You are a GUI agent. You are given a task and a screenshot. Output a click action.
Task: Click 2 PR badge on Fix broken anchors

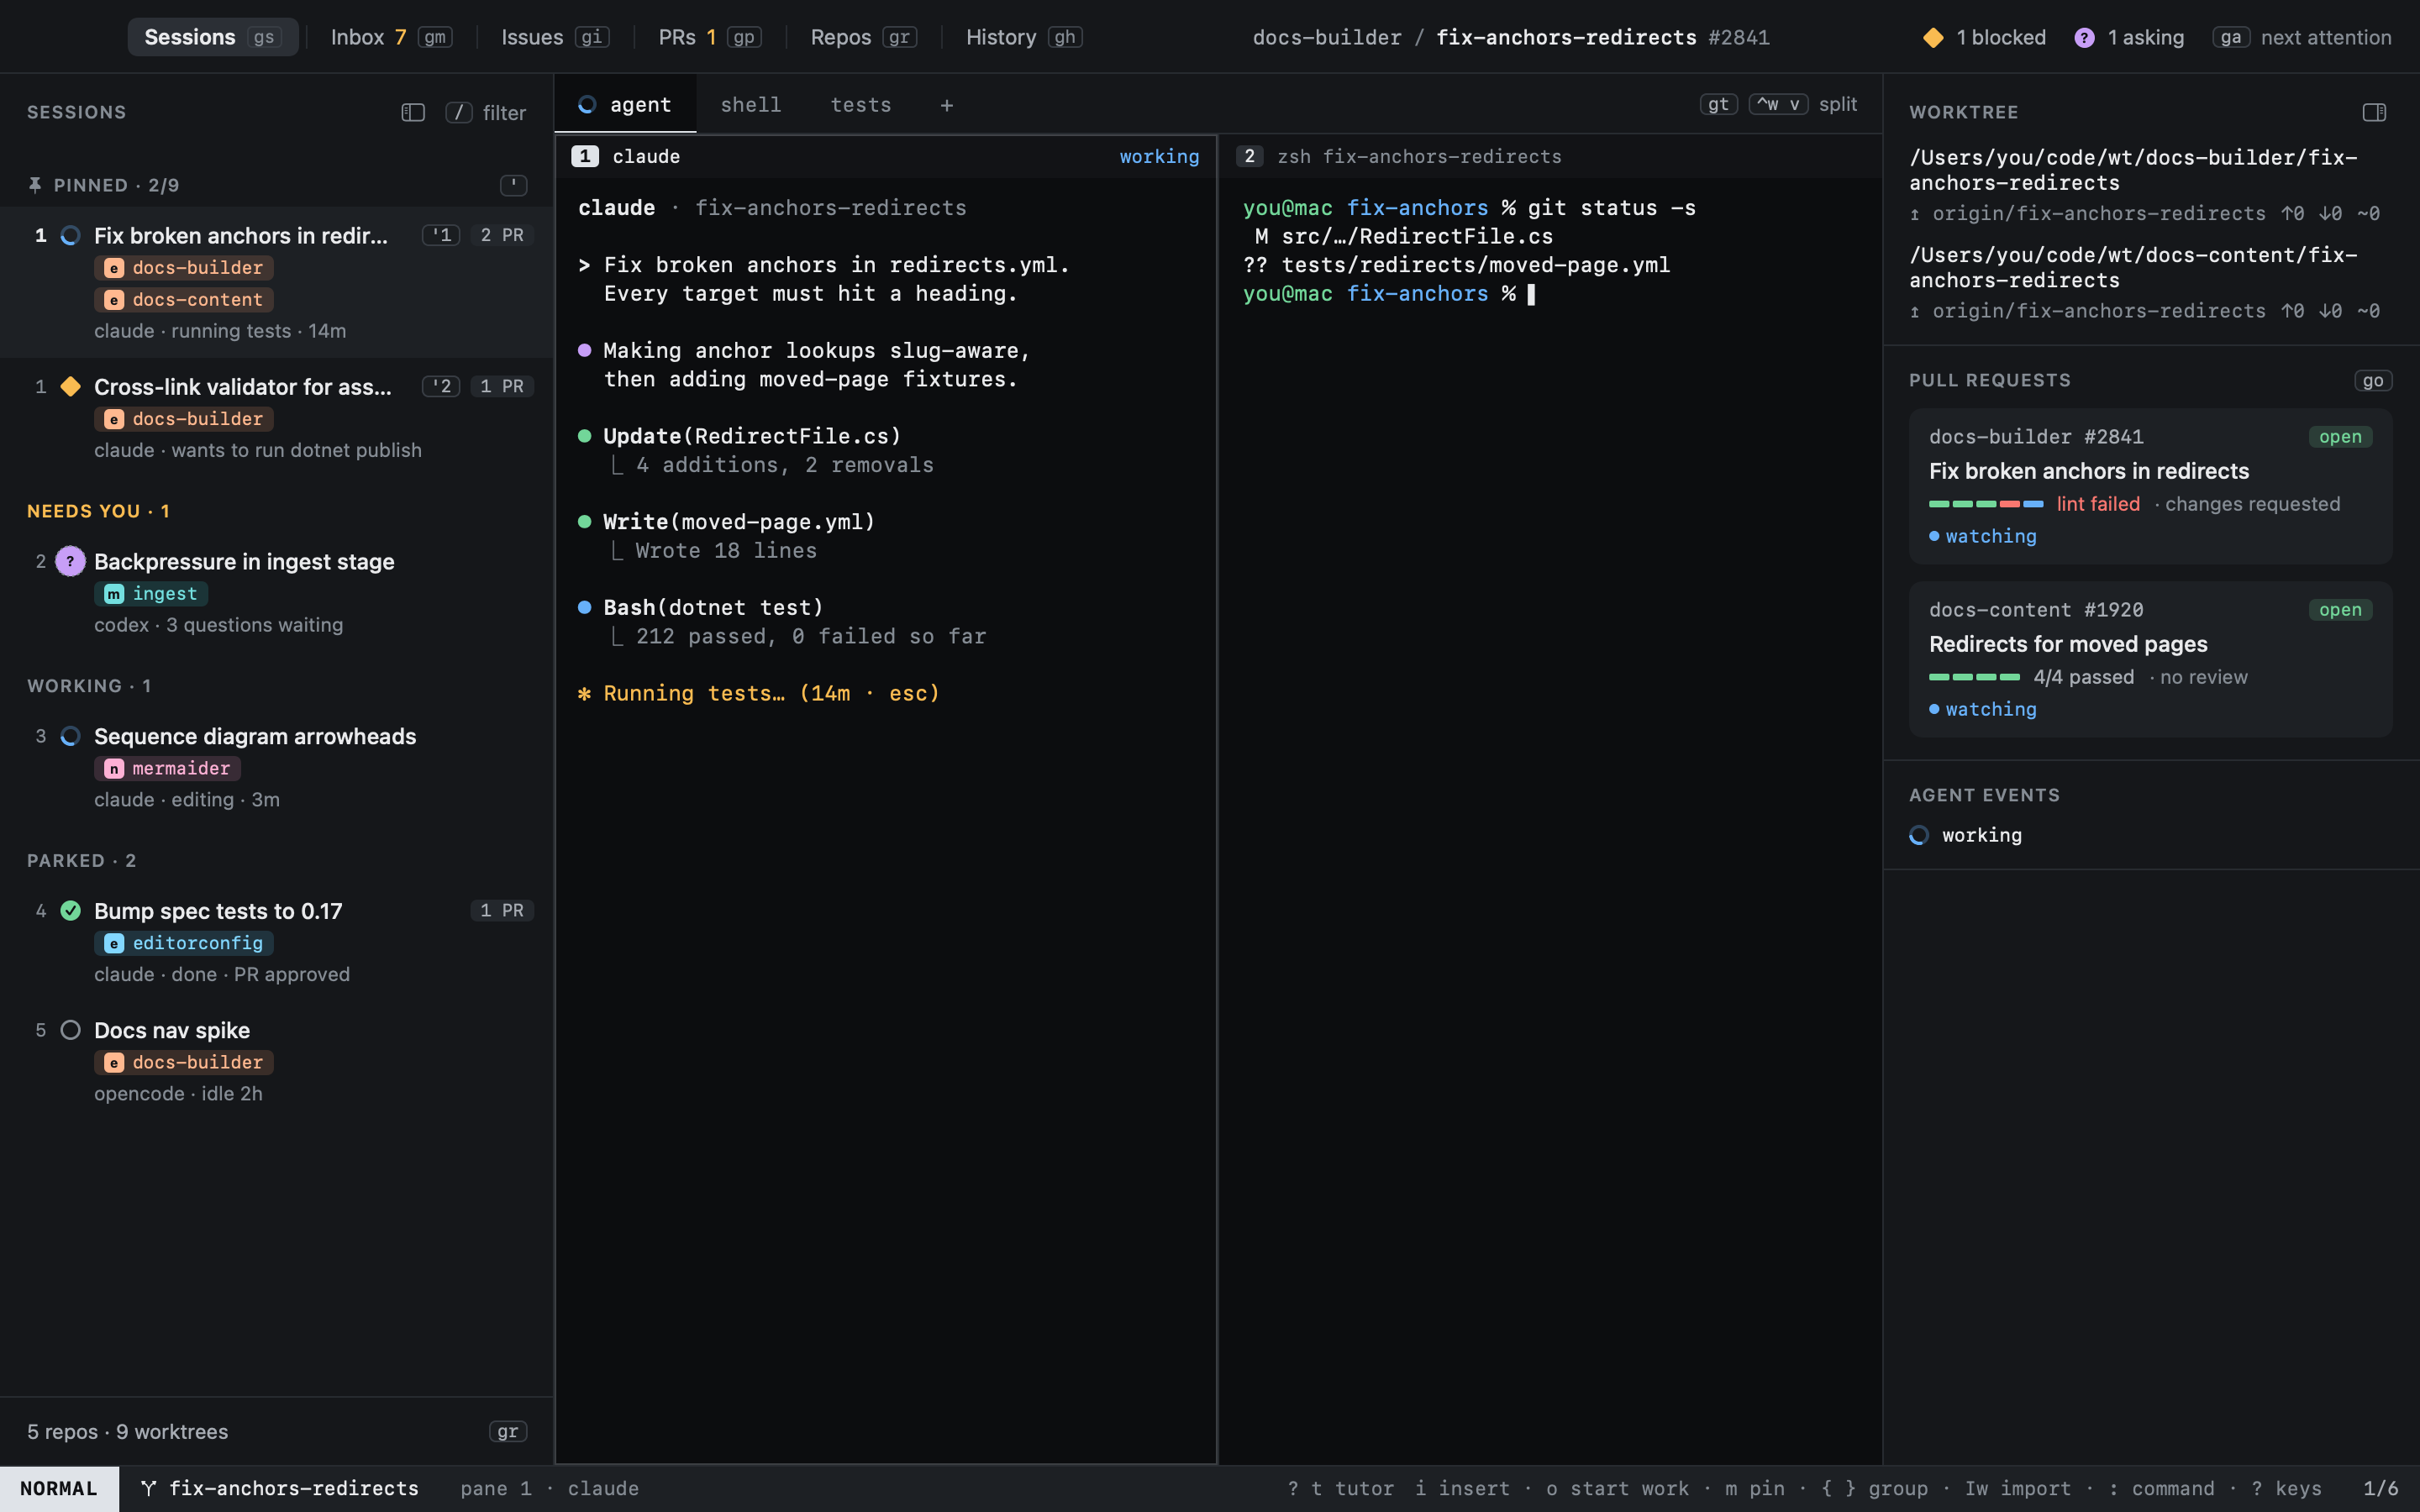tap(502, 235)
